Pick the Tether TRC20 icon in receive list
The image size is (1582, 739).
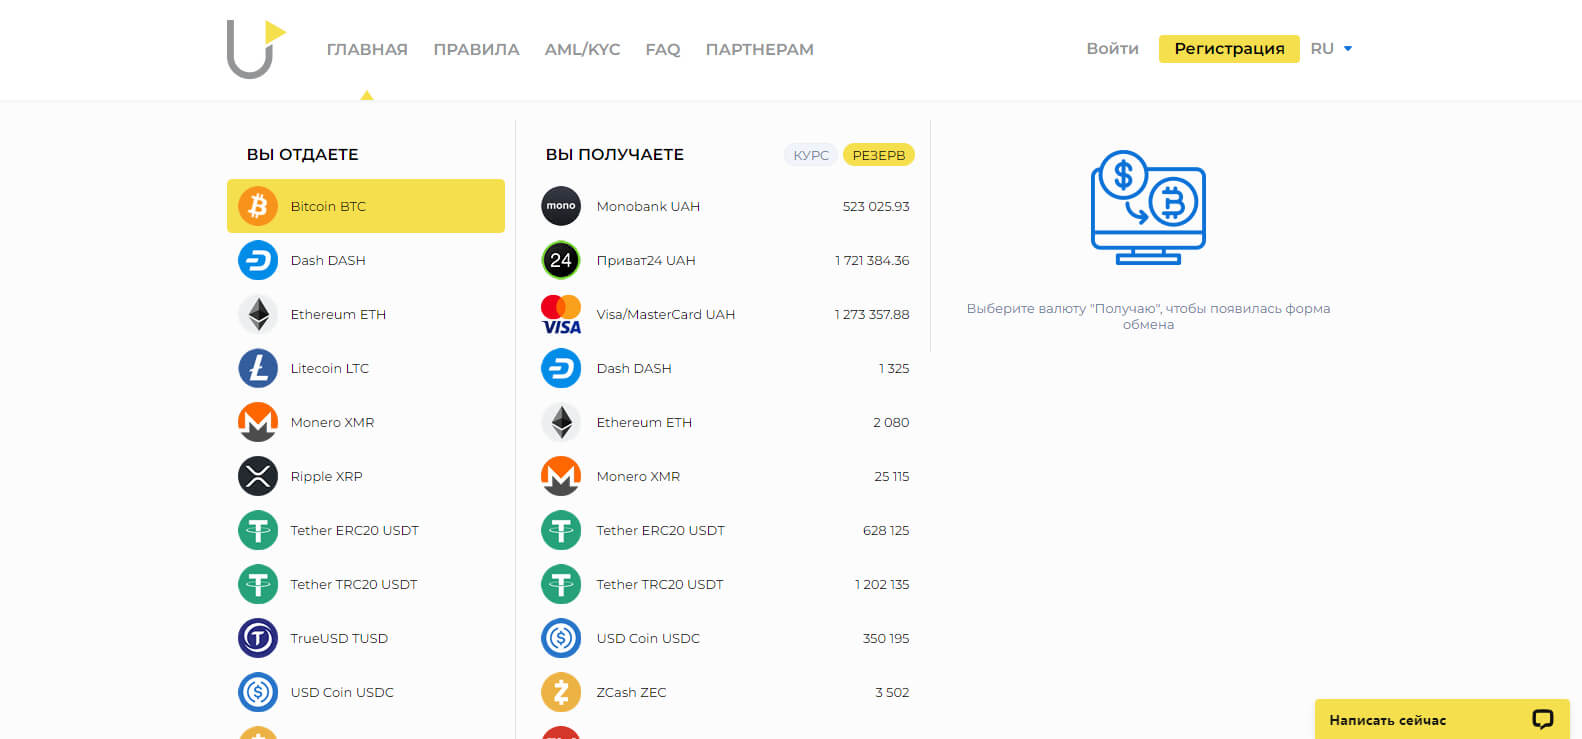[x=561, y=584]
